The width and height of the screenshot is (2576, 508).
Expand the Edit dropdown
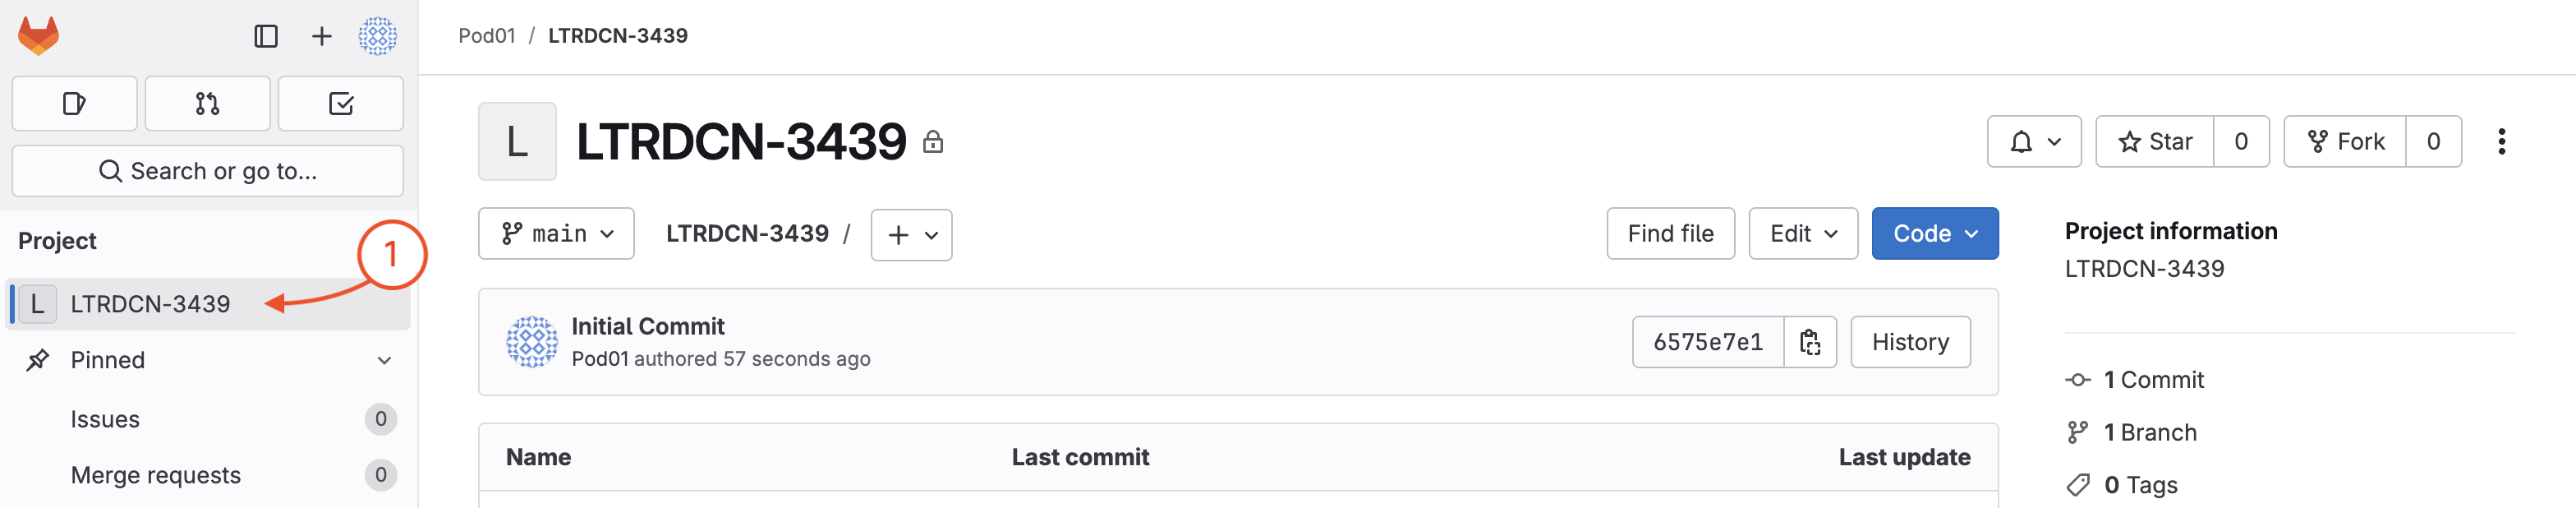click(x=1802, y=234)
